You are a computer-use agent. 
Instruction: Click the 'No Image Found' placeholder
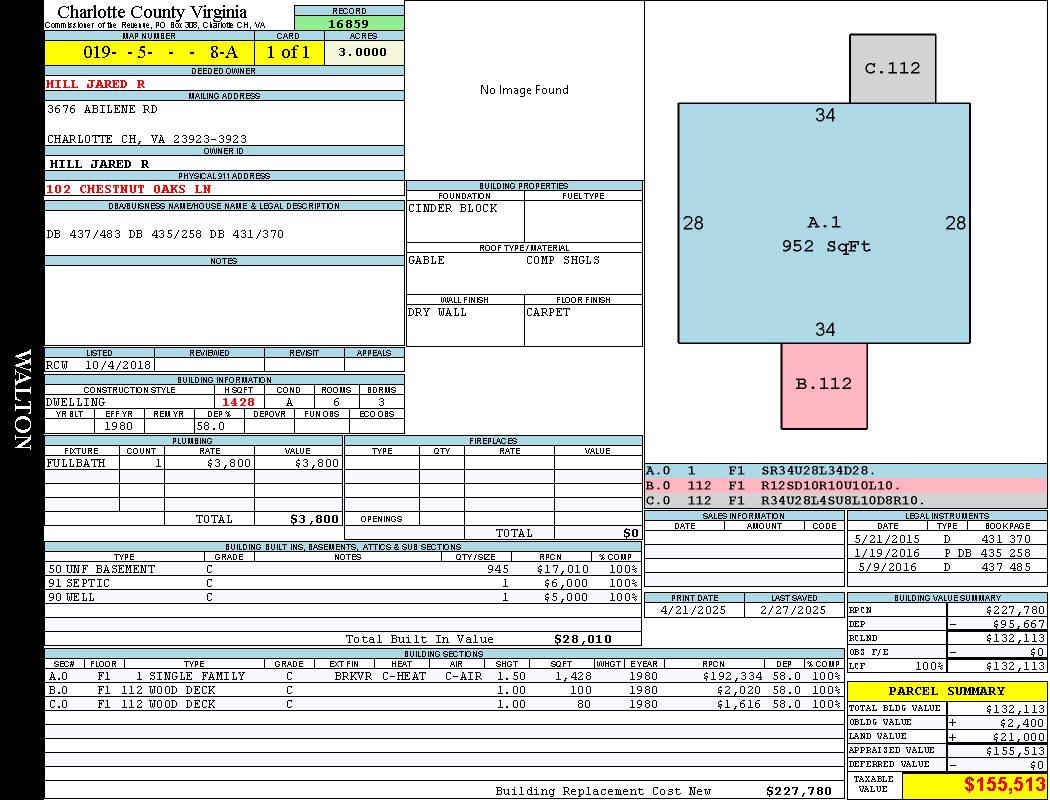[524, 90]
